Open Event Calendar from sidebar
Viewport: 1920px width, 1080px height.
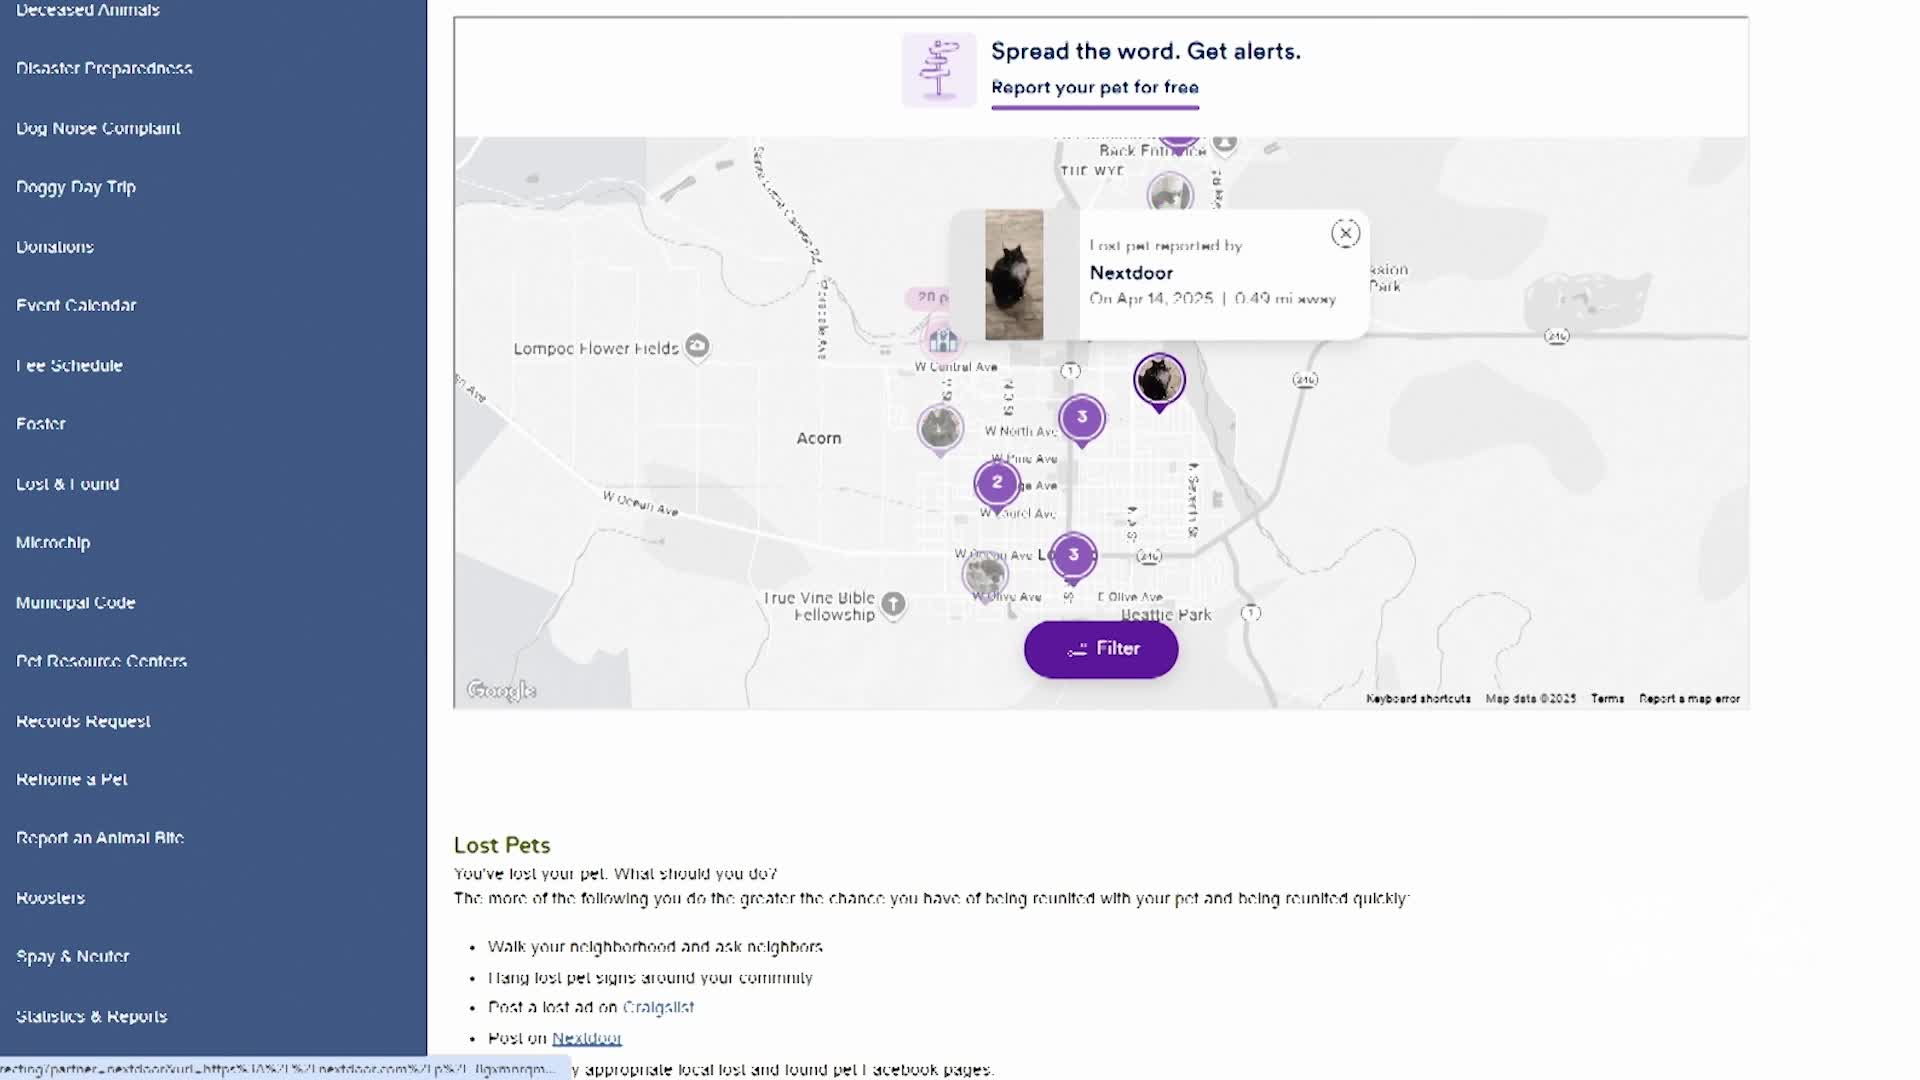[x=76, y=306]
